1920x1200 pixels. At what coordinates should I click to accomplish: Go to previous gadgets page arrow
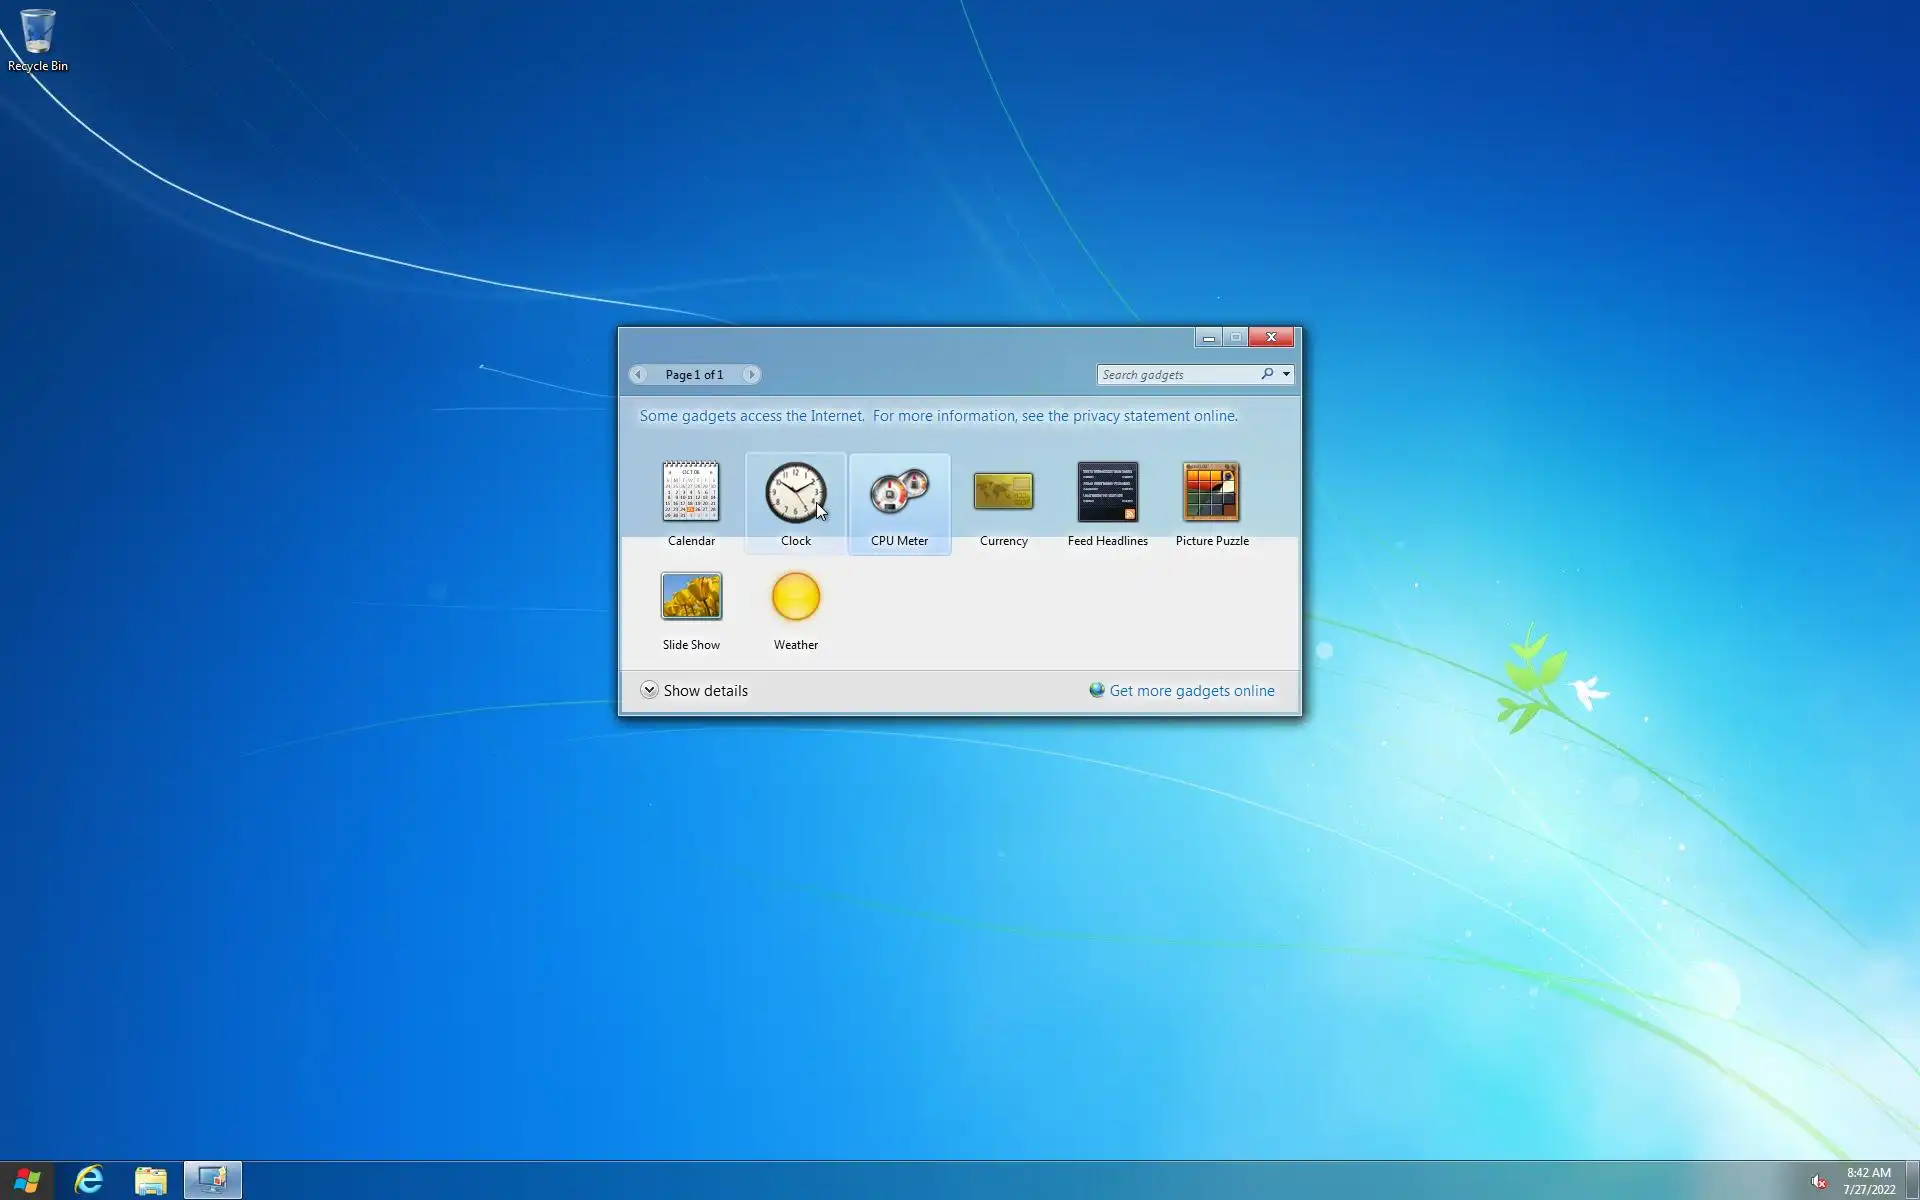point(638,374)
